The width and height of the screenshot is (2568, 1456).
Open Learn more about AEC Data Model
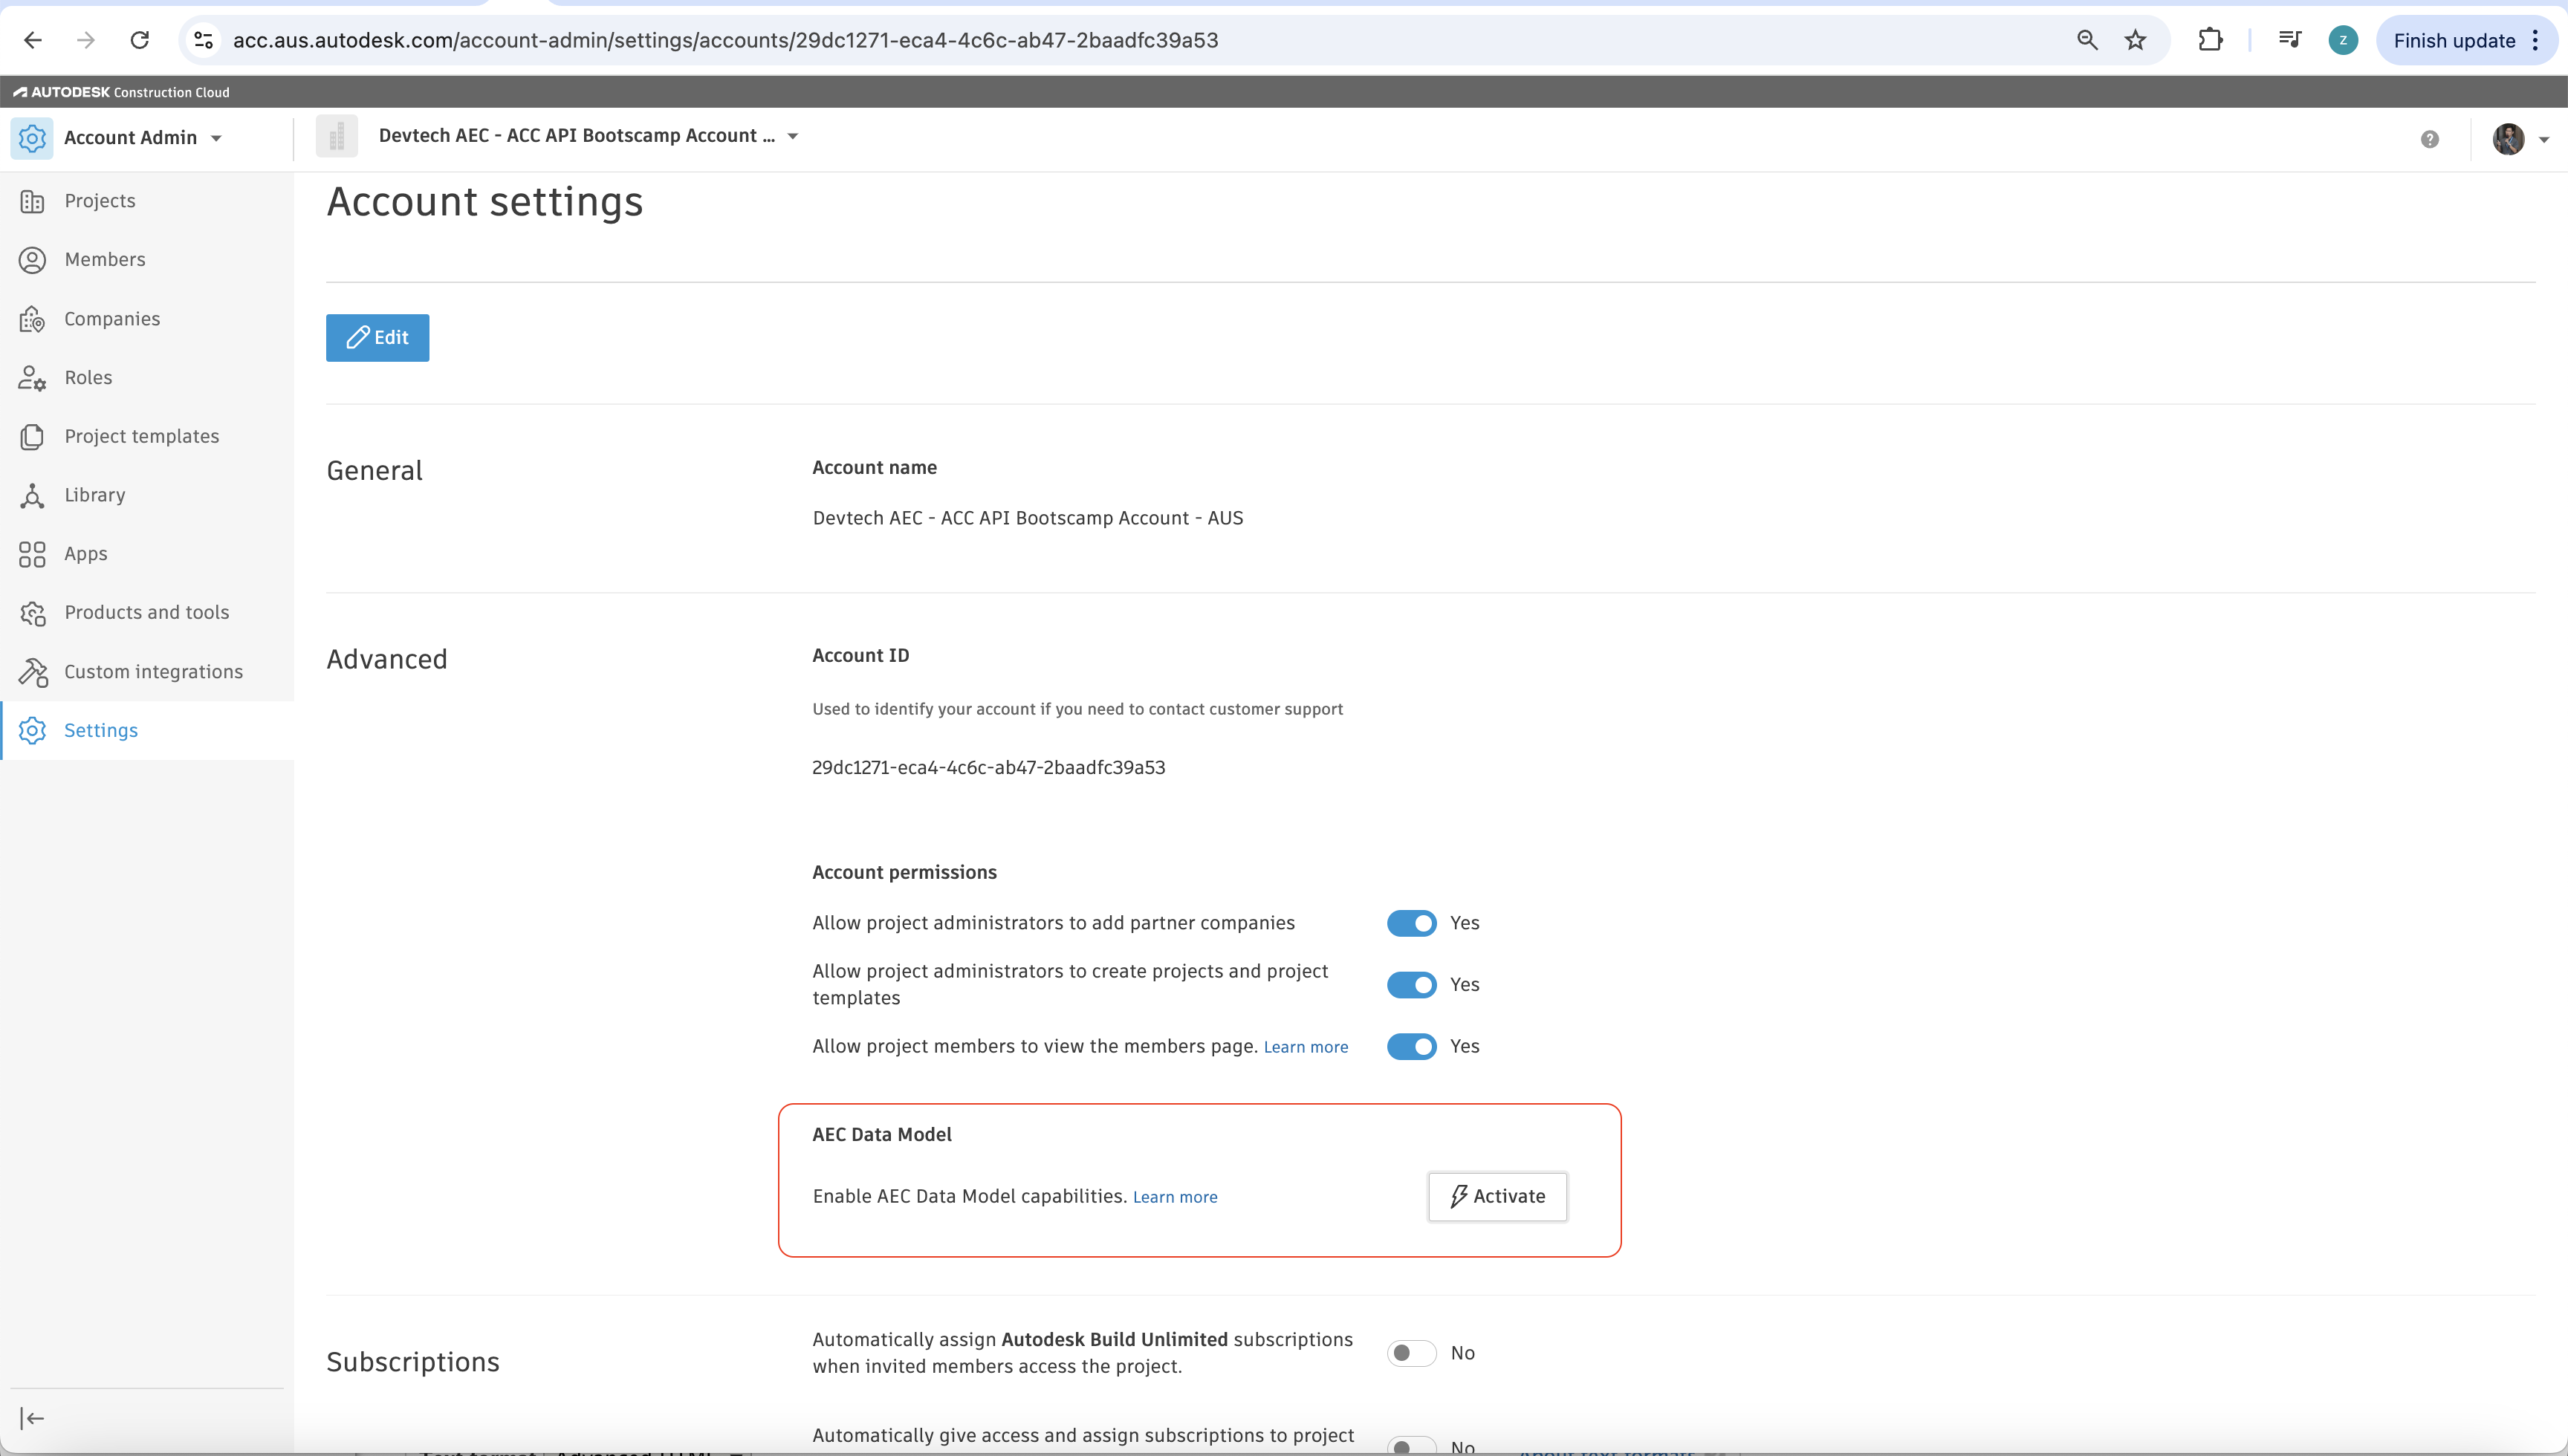pos(1175,1196)
